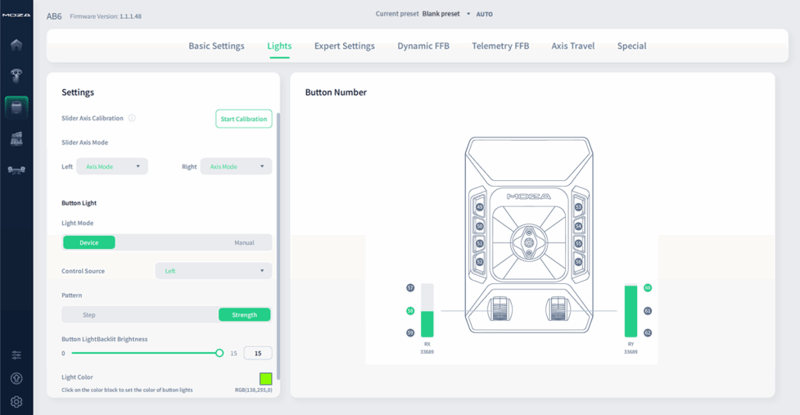This screenshot has width=800, height=415.
Task: Click the brightness value input field
Action: (258, 353)
